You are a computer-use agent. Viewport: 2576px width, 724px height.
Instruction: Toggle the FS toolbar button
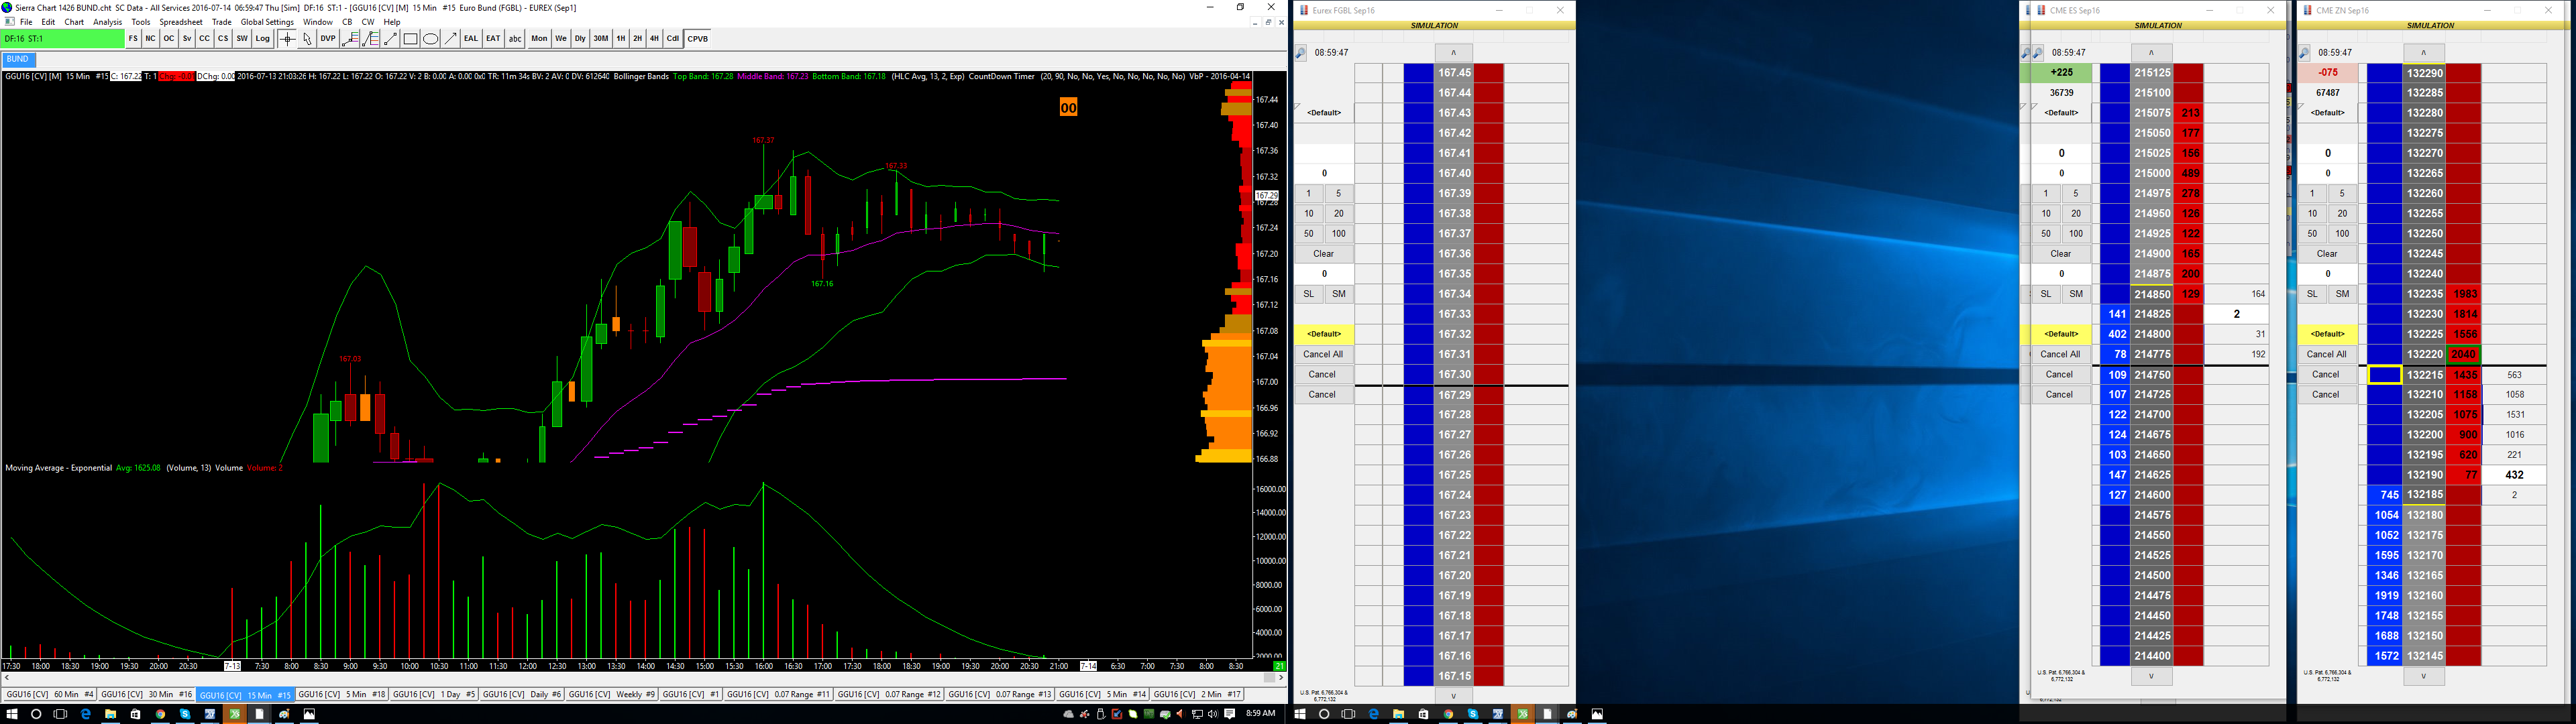pyautogui.click(x=133, y=39)
